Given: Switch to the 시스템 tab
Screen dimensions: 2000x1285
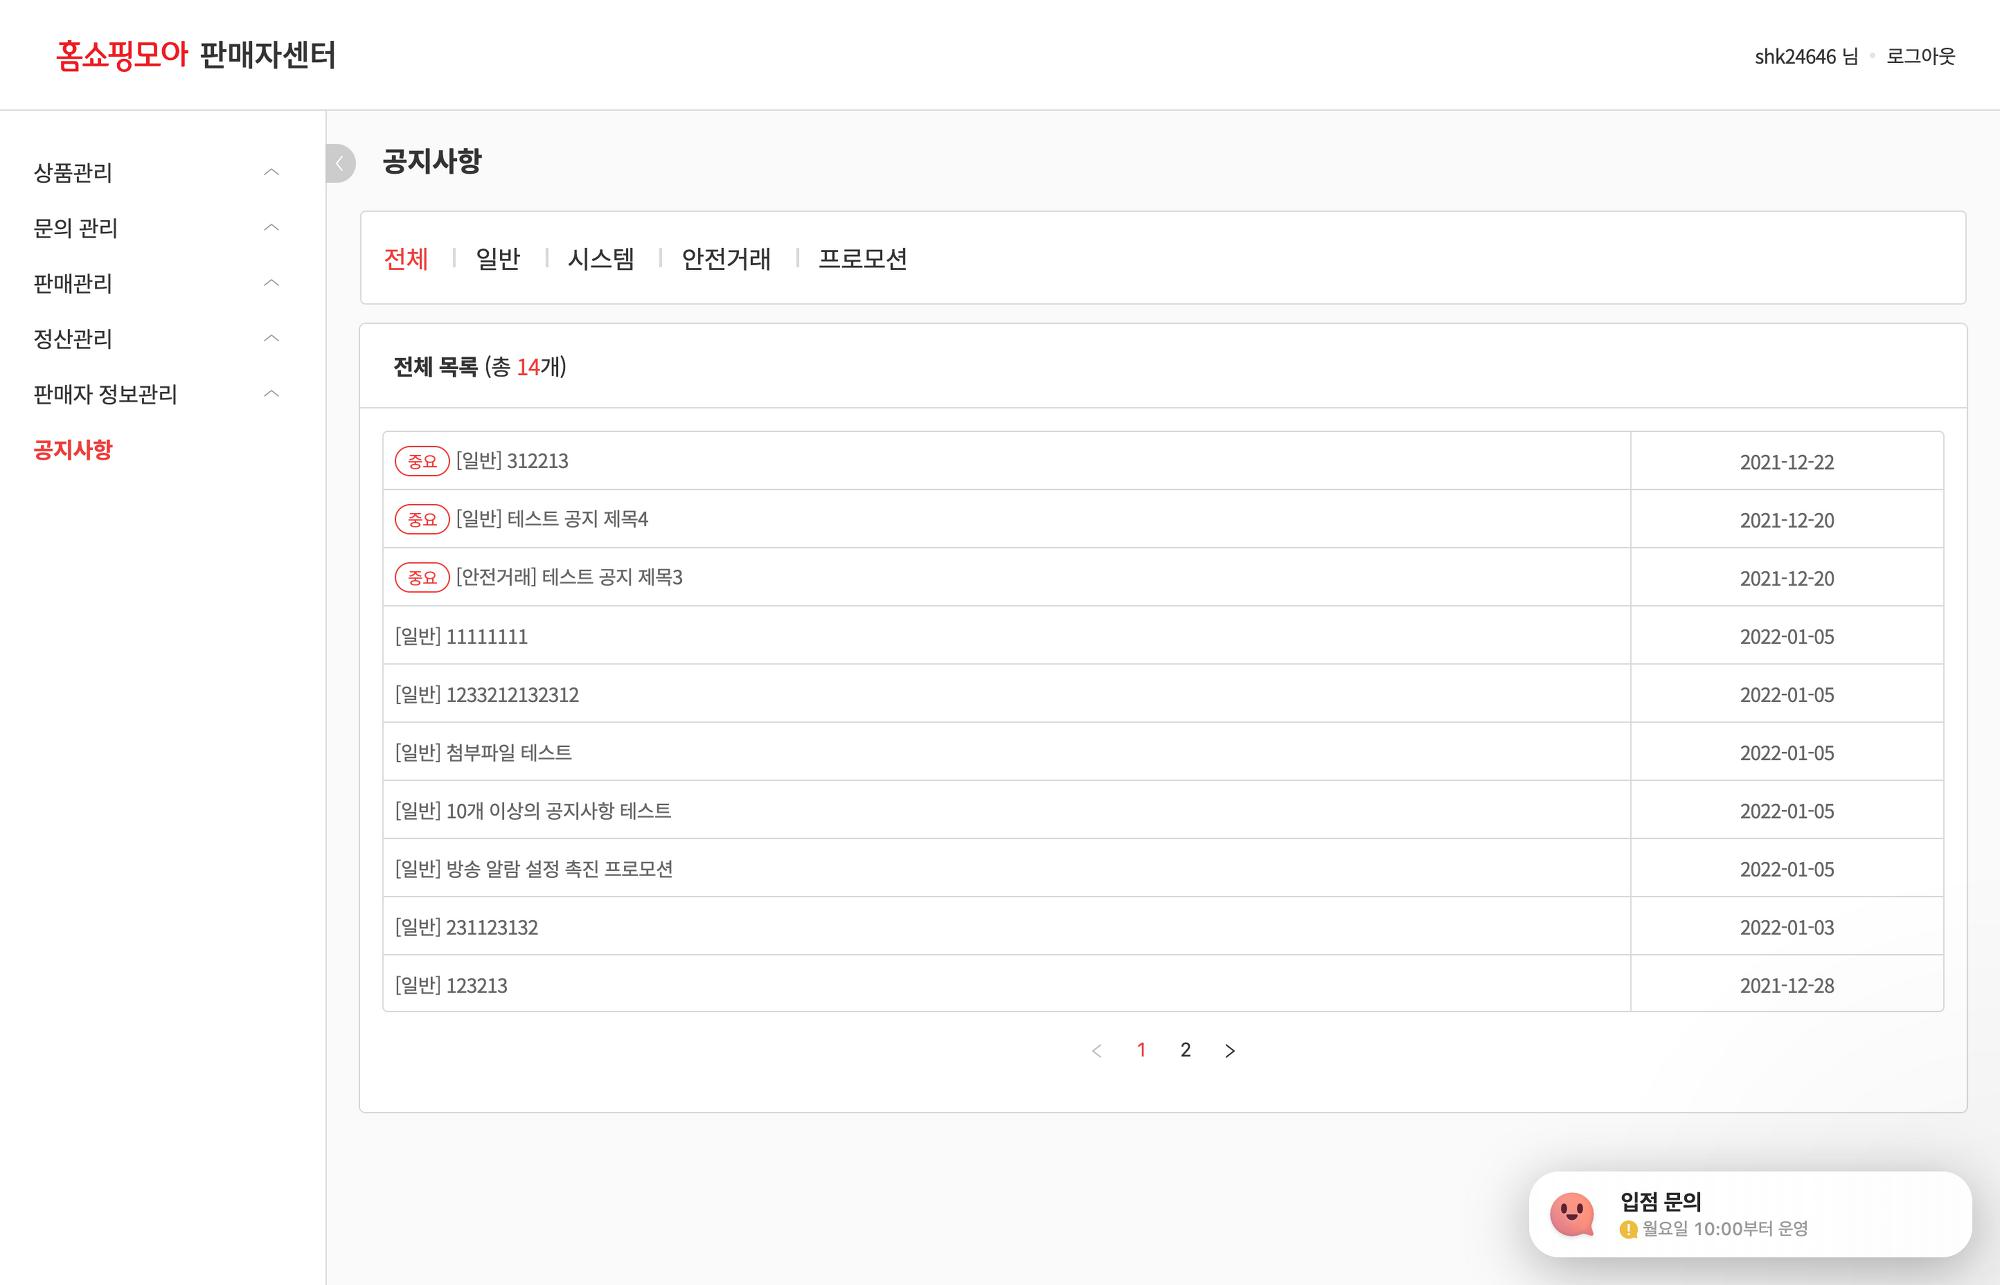Looking at the screenshot, I should pyautogui.click(x=601, y=259).
